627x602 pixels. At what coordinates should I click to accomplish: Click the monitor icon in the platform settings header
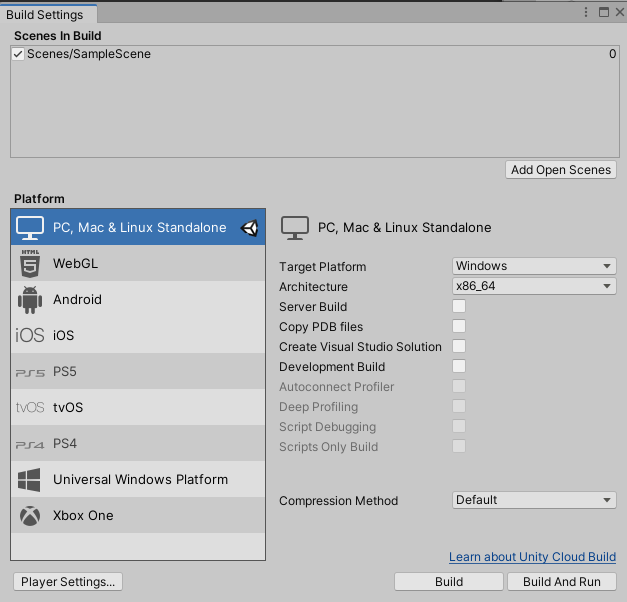pos(295,228)
